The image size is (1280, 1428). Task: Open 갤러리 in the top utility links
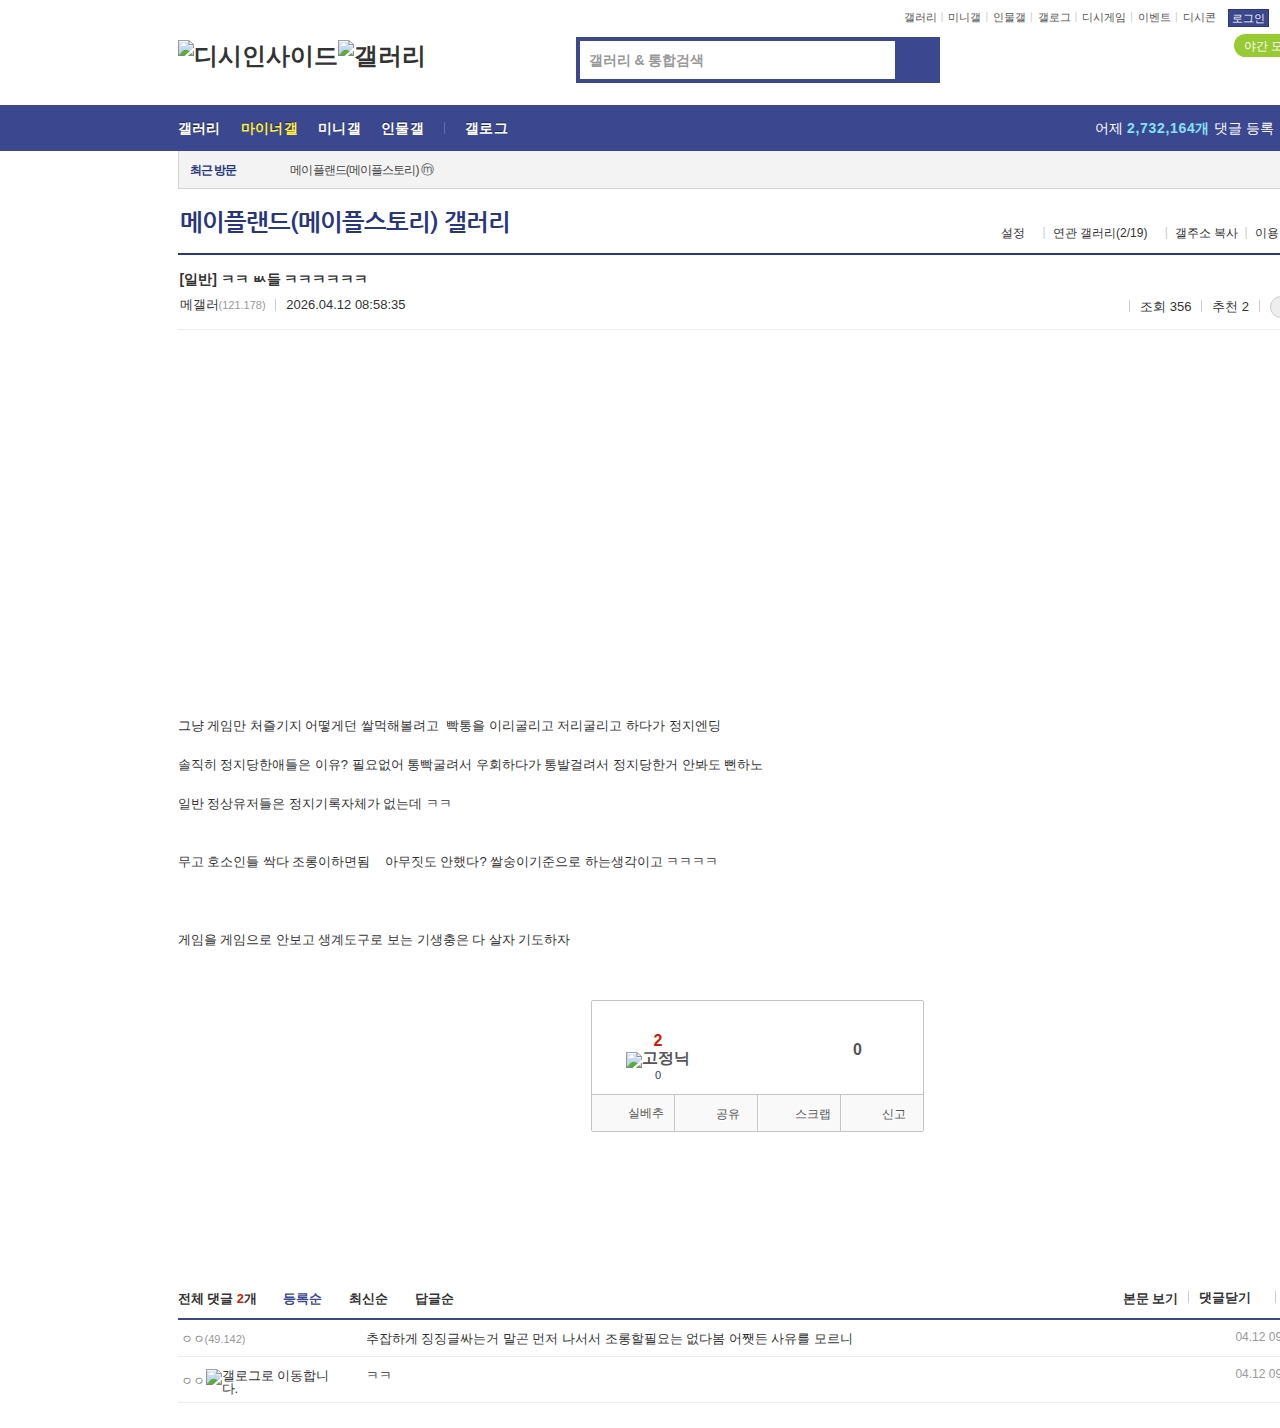point(920,18)
